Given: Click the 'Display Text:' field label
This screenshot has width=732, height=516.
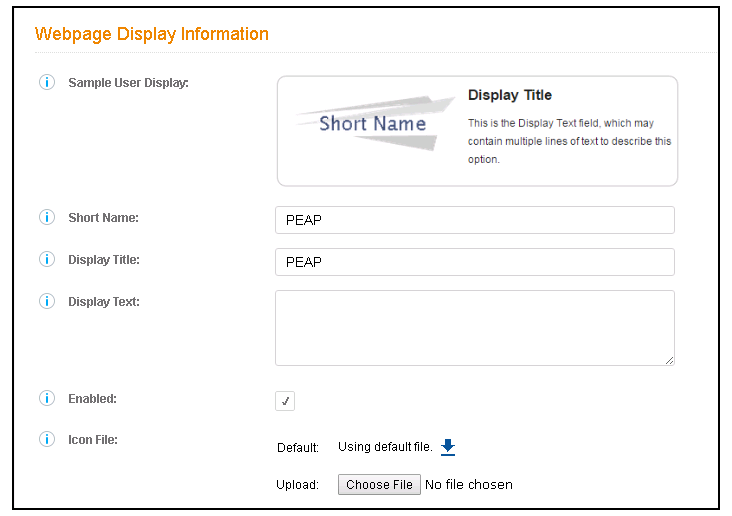Looking at the screenshot, I should click(x=104, y=302).
